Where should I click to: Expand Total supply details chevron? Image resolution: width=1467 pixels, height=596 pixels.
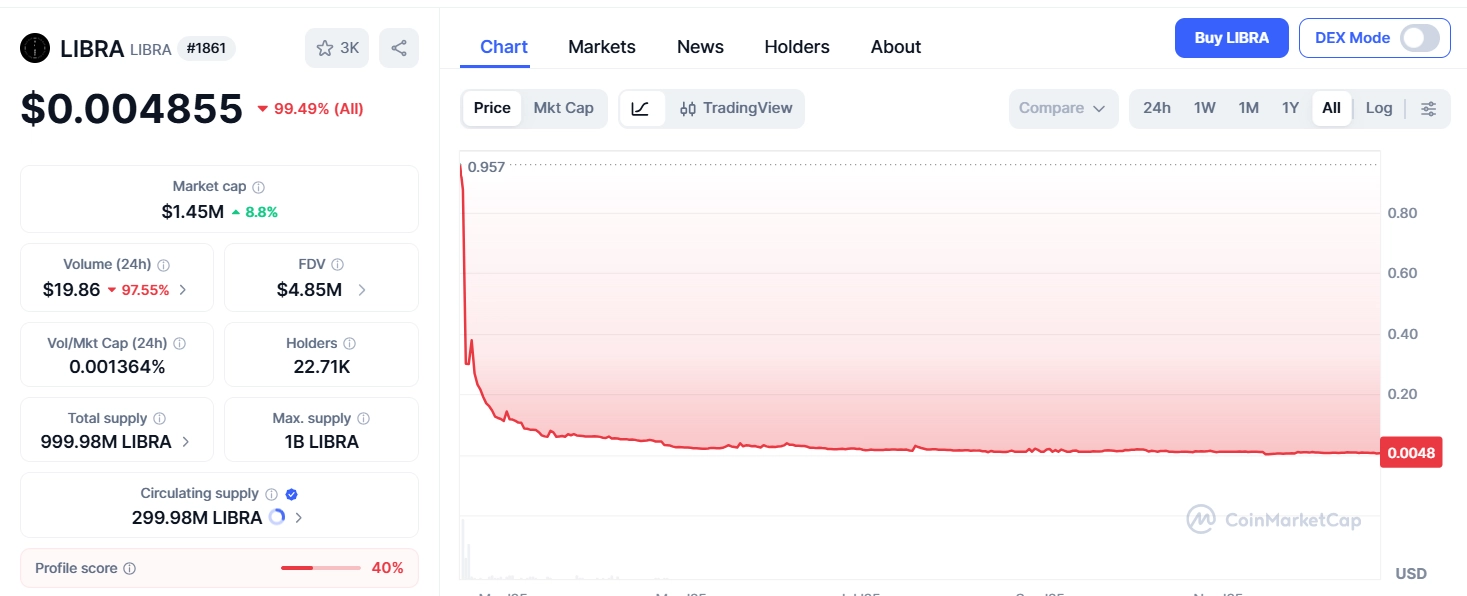[x=186, y=442]
